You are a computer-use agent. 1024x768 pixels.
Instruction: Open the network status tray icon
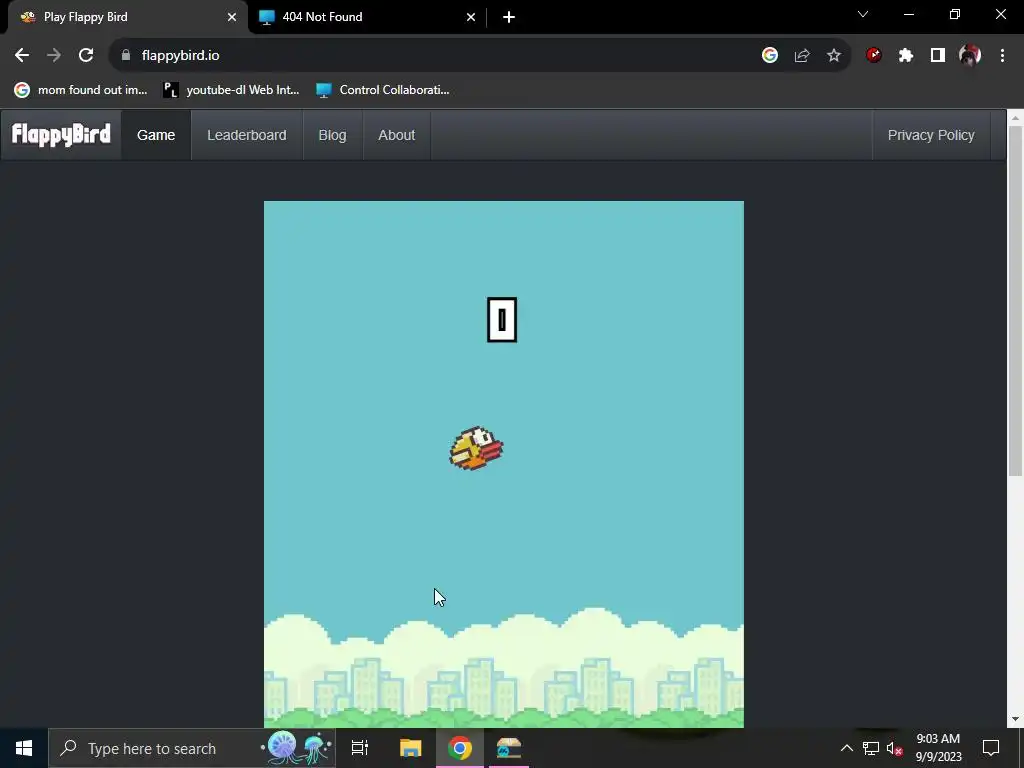(x=871, y=748)
